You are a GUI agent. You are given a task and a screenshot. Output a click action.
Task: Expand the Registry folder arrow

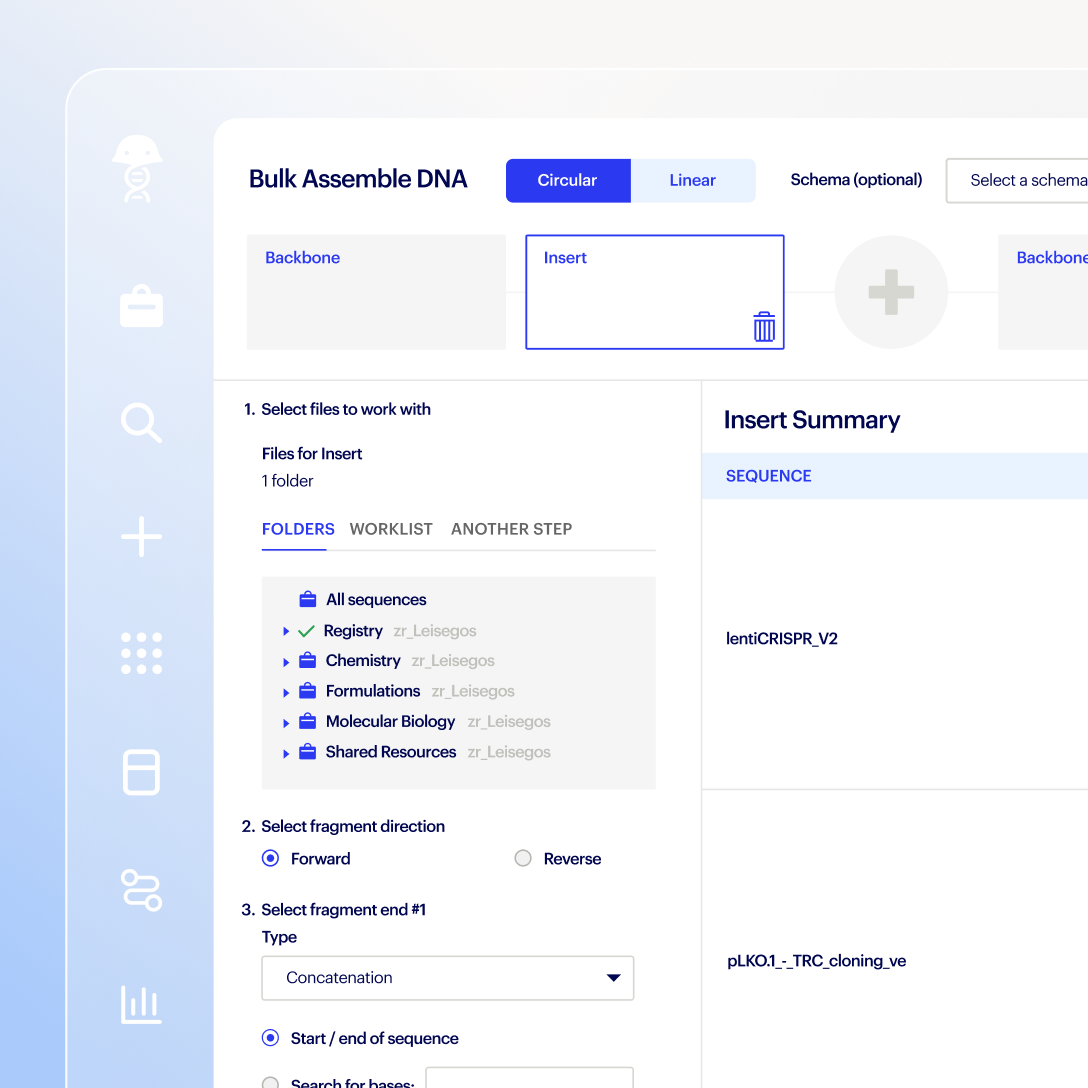point(286,631)
